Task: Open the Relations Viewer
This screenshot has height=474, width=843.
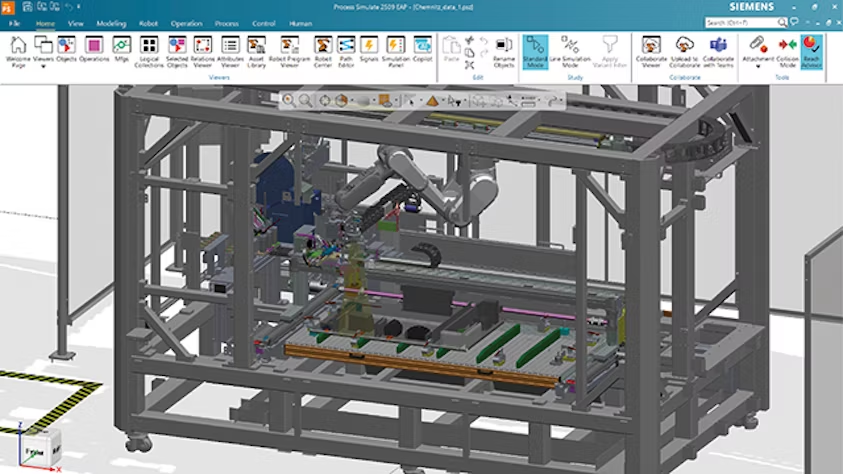Action: [x=203, y=50]
